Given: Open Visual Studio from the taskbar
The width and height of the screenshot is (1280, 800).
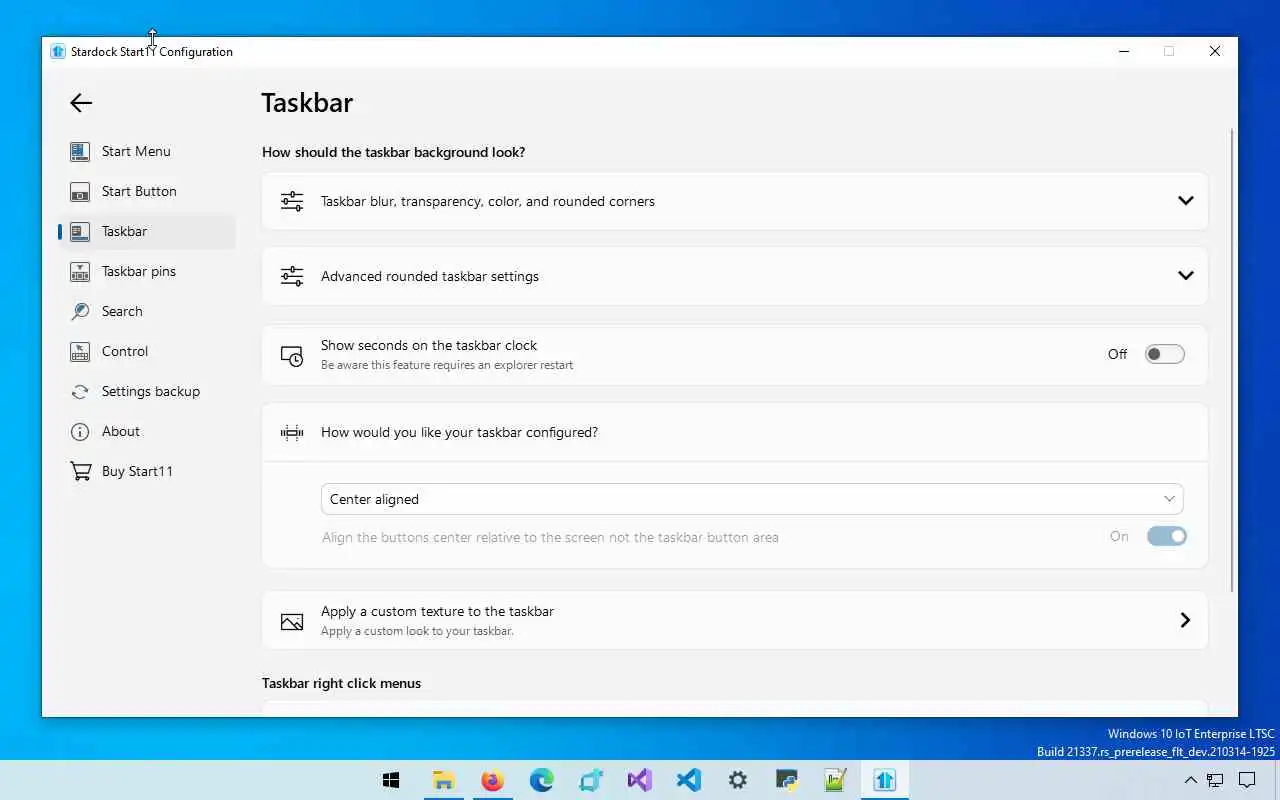Looking at the screenshot, I should click(639, 780).
